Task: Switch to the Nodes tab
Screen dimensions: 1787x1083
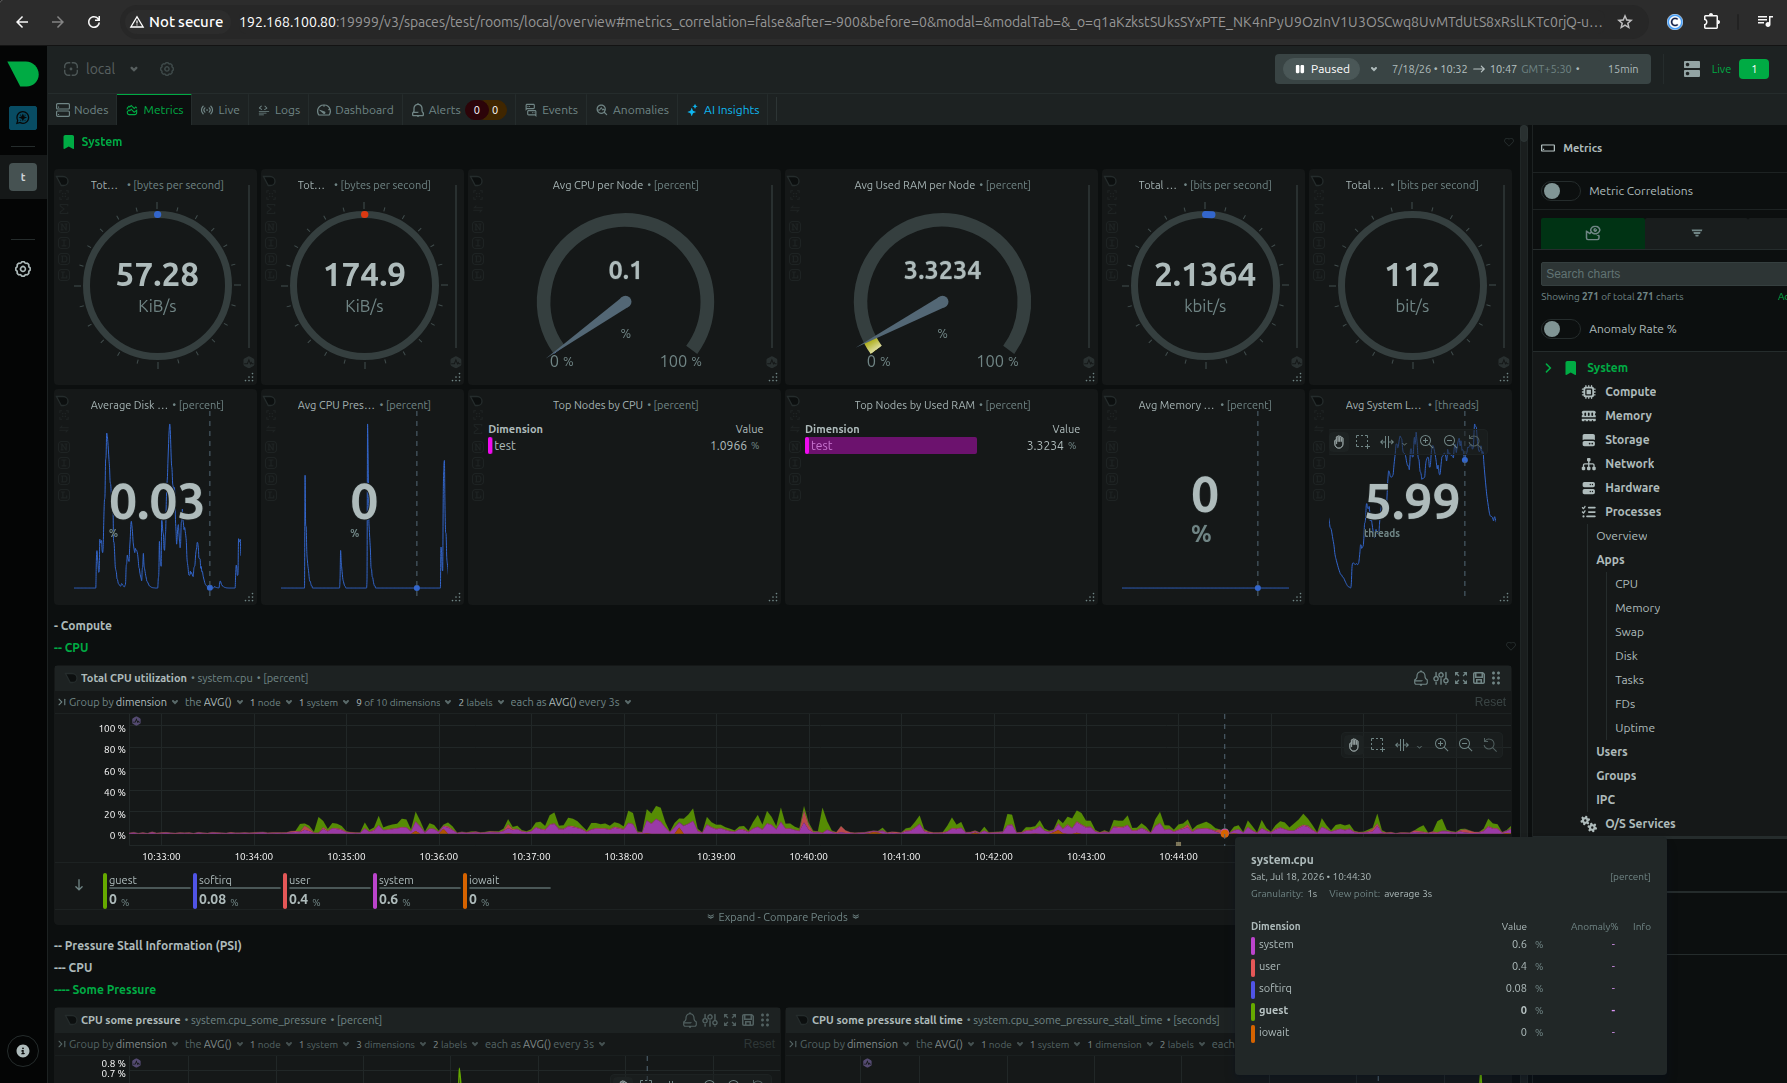Action: click(x=83, y=110)
